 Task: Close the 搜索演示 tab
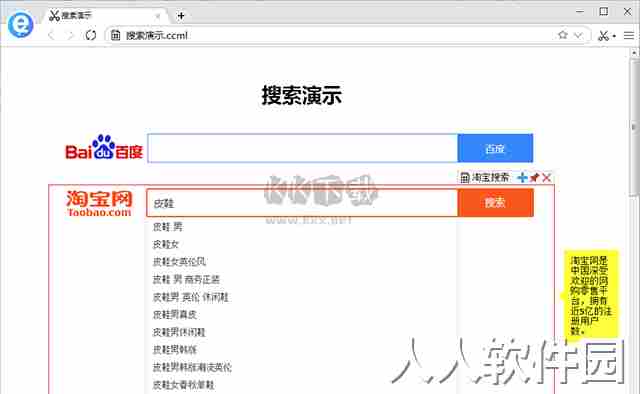pyautogui.click(x=157, y=16)
